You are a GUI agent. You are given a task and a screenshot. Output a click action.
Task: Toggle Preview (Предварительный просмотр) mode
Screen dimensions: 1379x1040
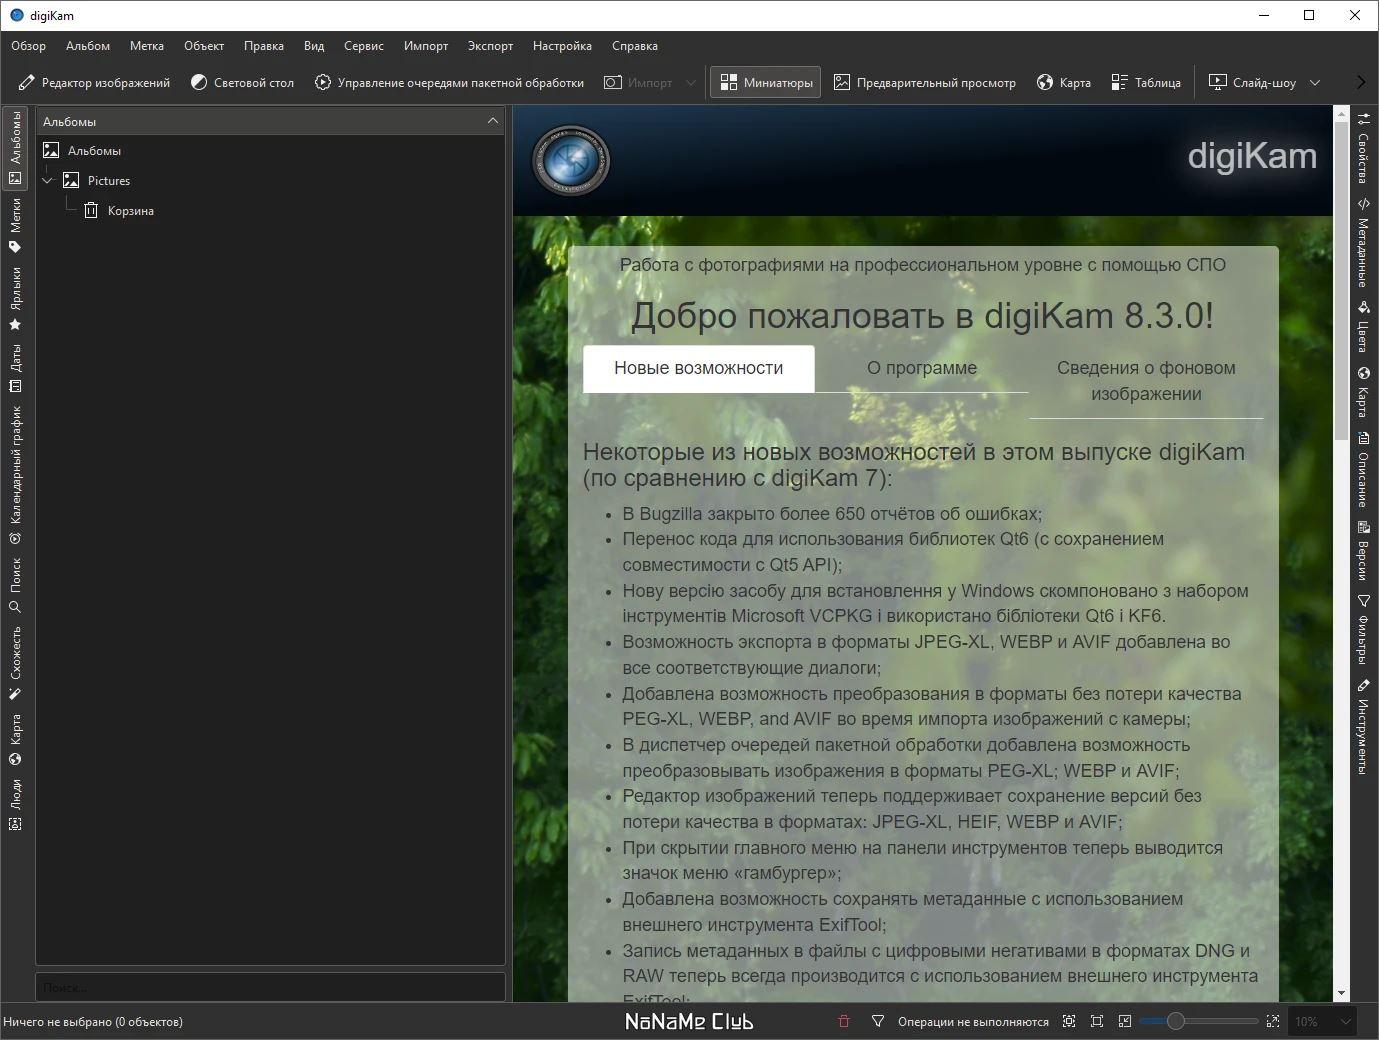[x=925, y=83]
